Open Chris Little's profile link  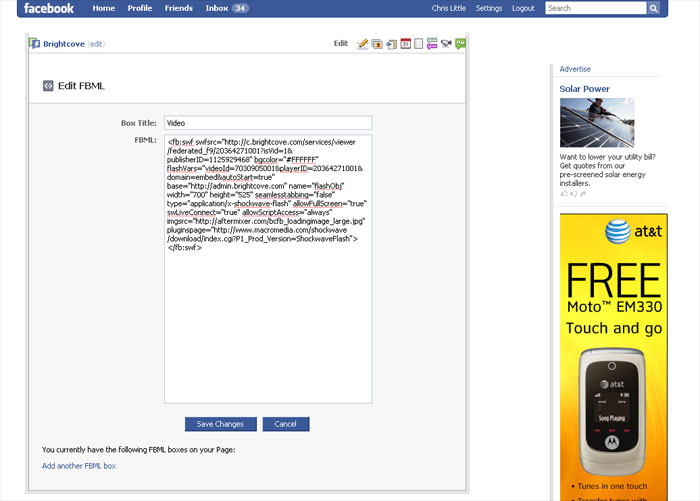coord(449,8)
